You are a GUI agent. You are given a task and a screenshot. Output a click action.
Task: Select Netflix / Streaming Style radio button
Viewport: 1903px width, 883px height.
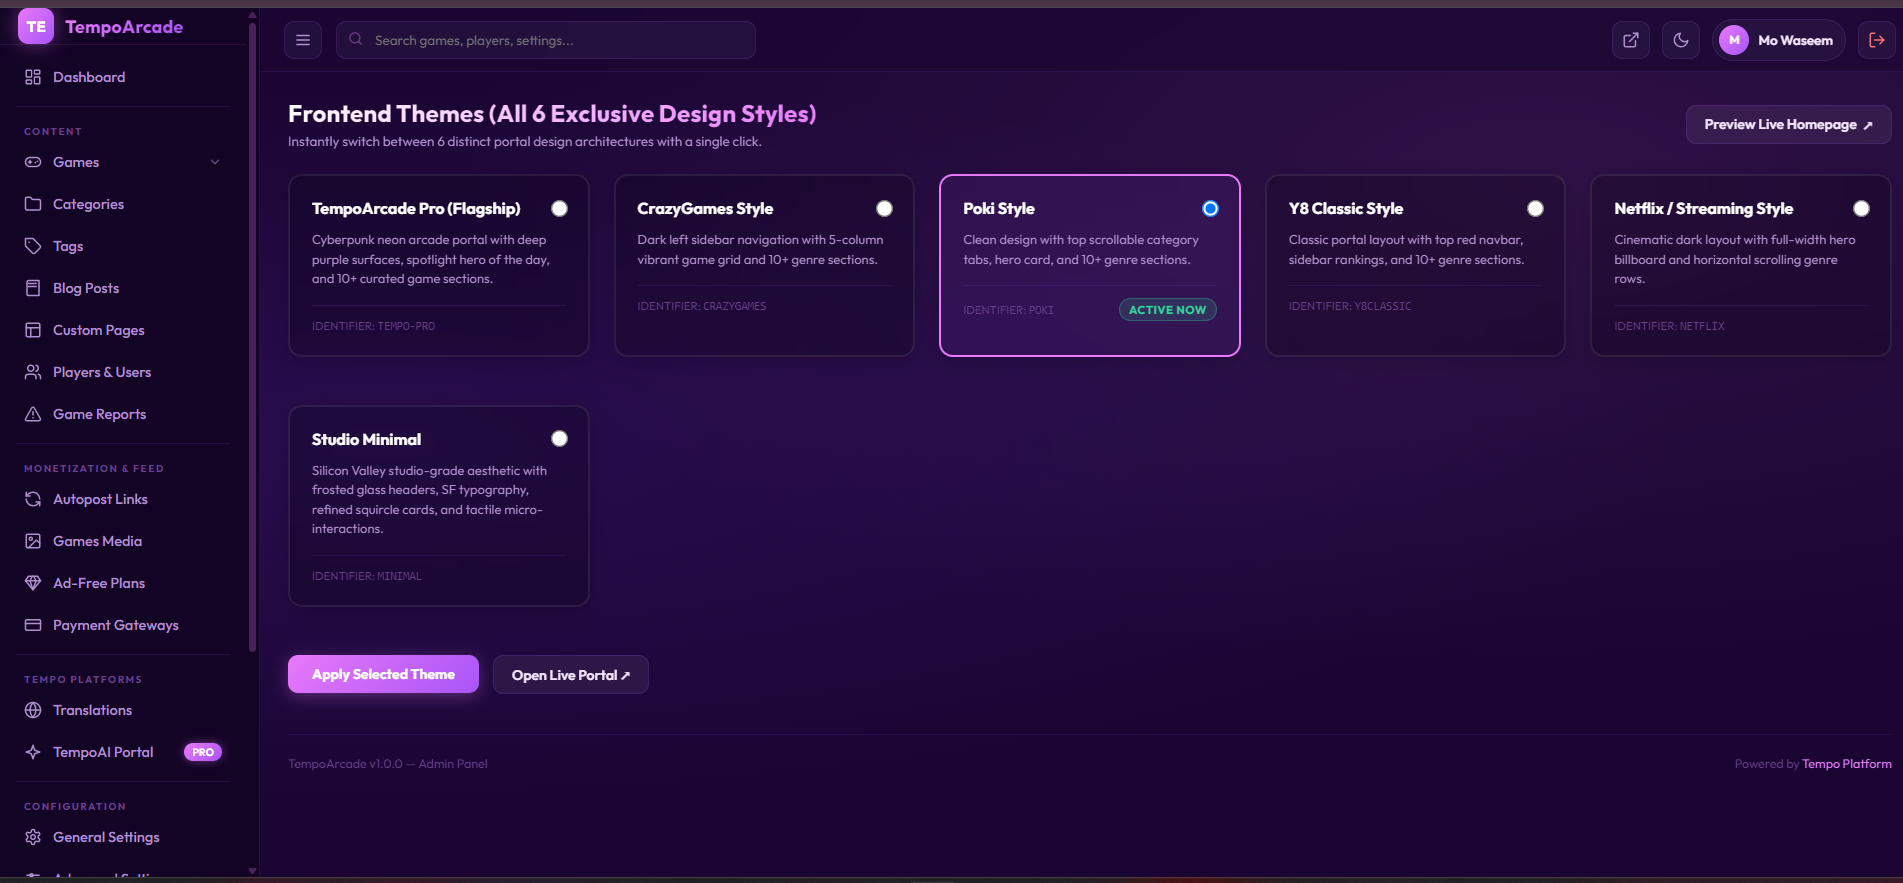[x=1862, y=208]
